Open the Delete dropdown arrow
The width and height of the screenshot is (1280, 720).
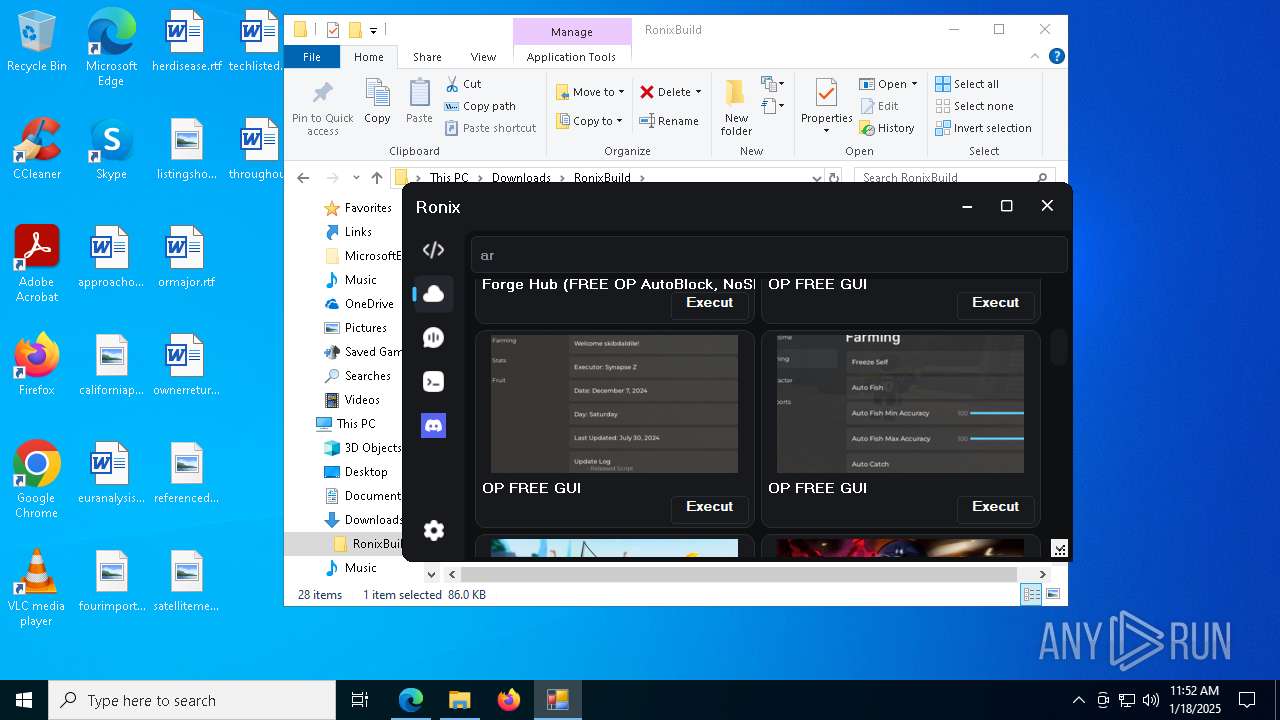click(698, 92)
